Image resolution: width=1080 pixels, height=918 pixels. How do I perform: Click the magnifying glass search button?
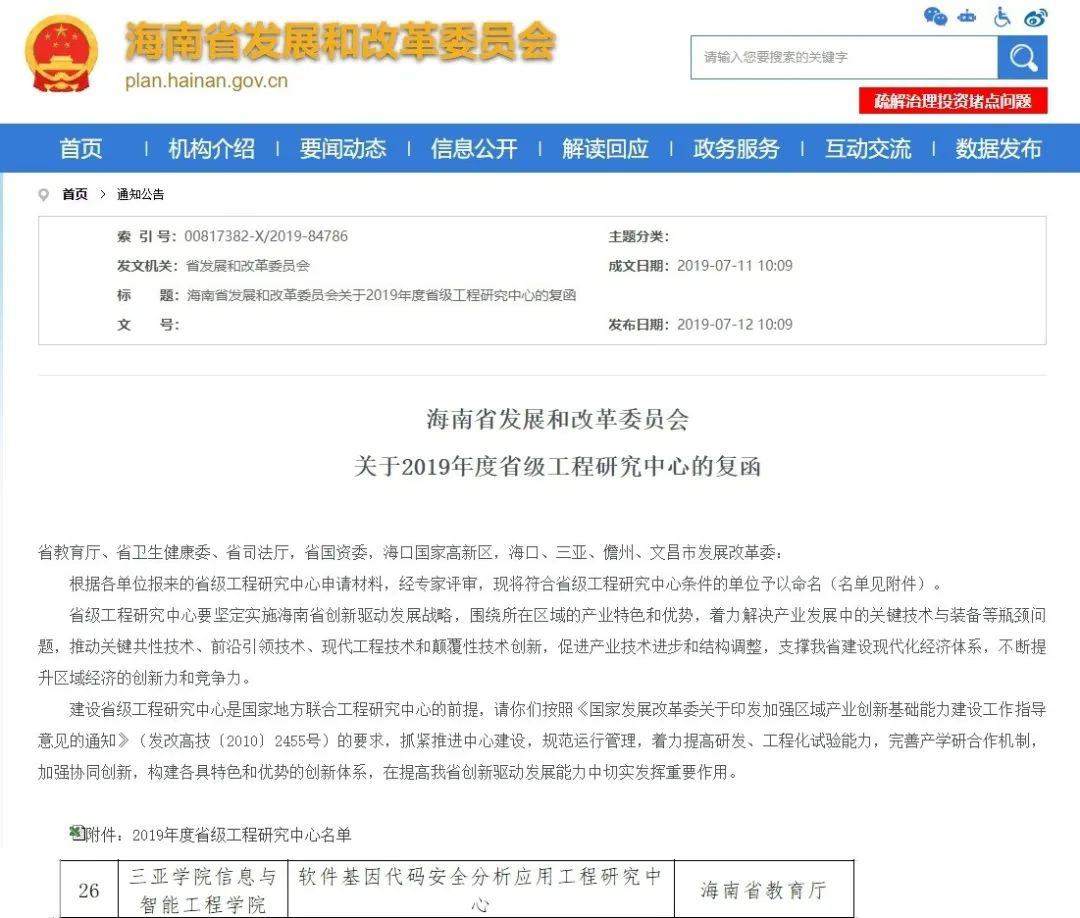tap(1022, 58)
